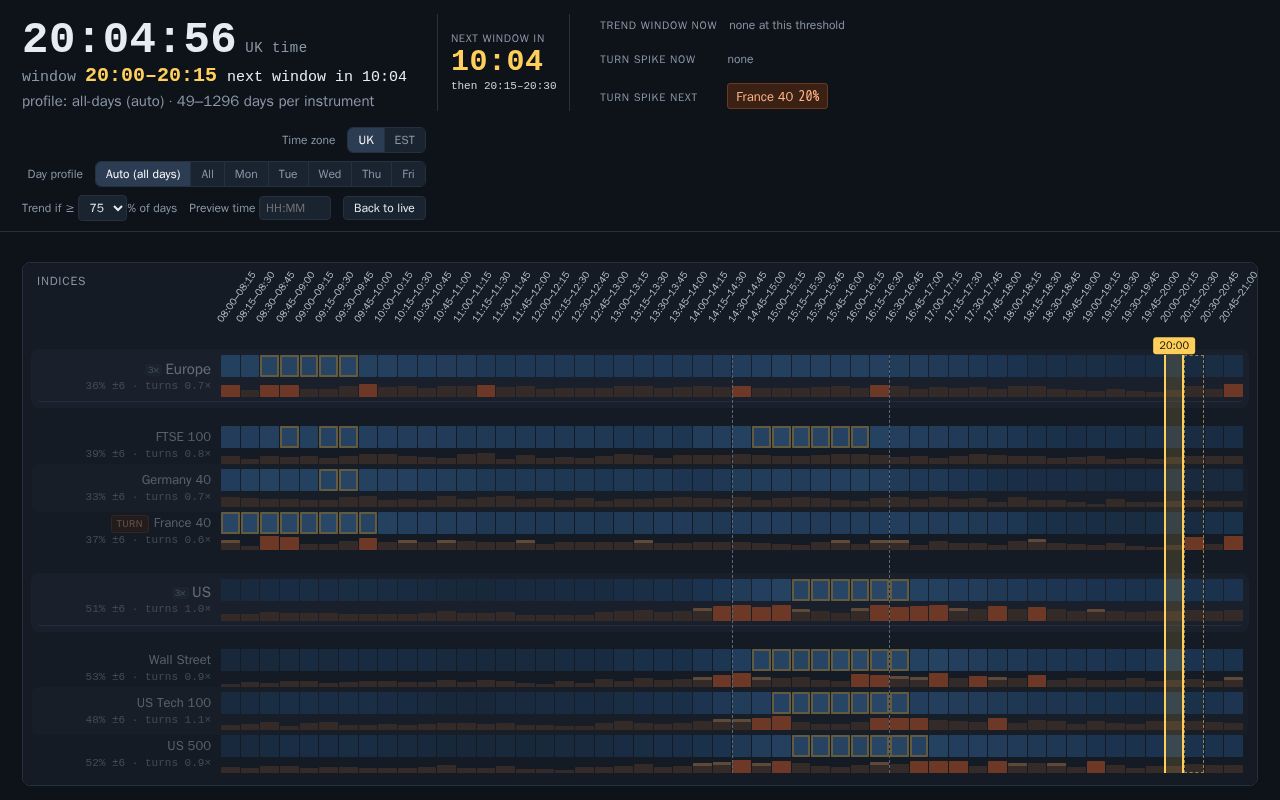This screenshot has height=800, width=1280.
Task: Select the Europe group row label
Action: 188,369
